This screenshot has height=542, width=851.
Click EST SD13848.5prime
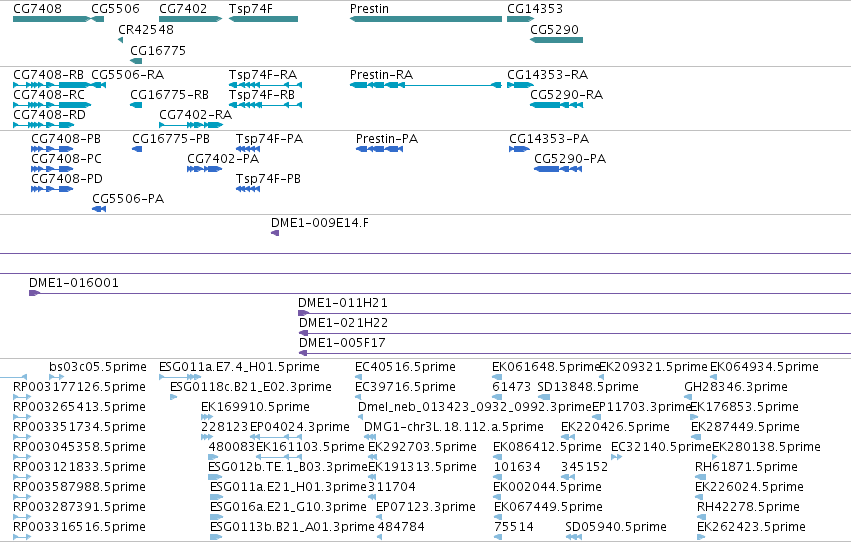click(544, 397)
